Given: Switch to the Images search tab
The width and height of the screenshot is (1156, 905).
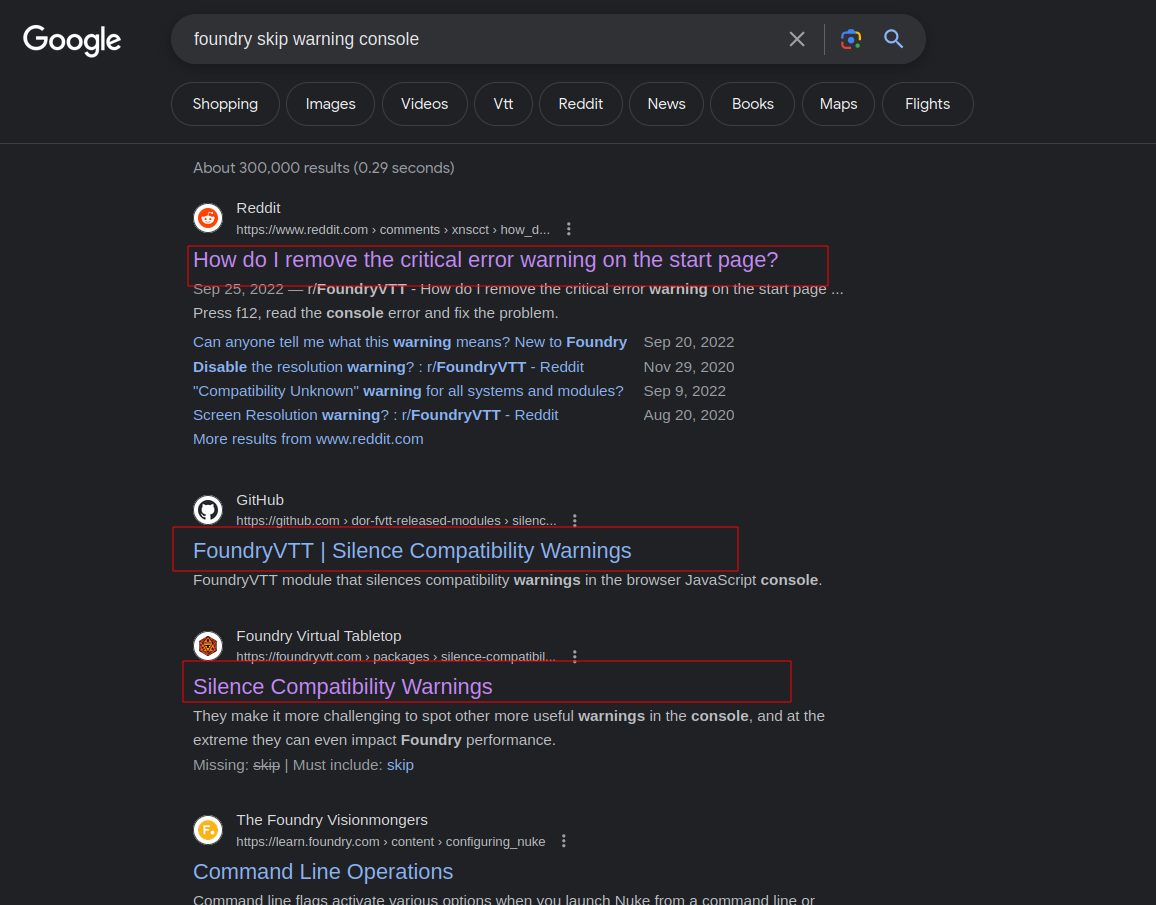Looking at the screenshot, I should coord(330,103).
